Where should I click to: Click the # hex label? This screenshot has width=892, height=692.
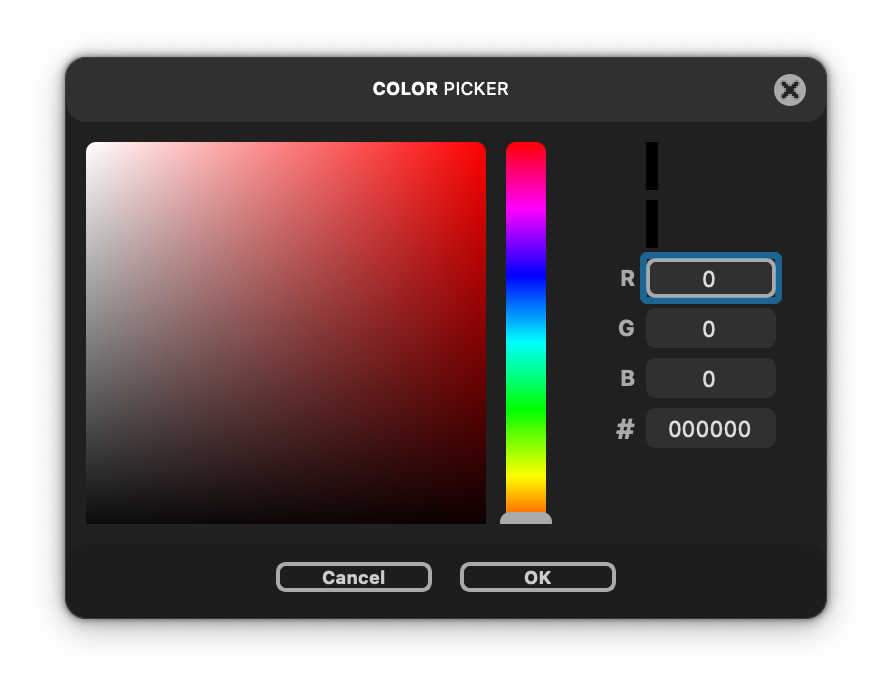(x=625, y=429)
